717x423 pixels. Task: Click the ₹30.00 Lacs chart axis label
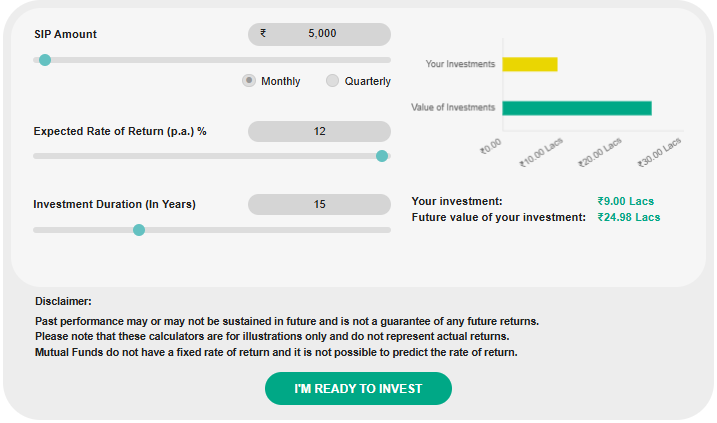click(x=660, y=151)
